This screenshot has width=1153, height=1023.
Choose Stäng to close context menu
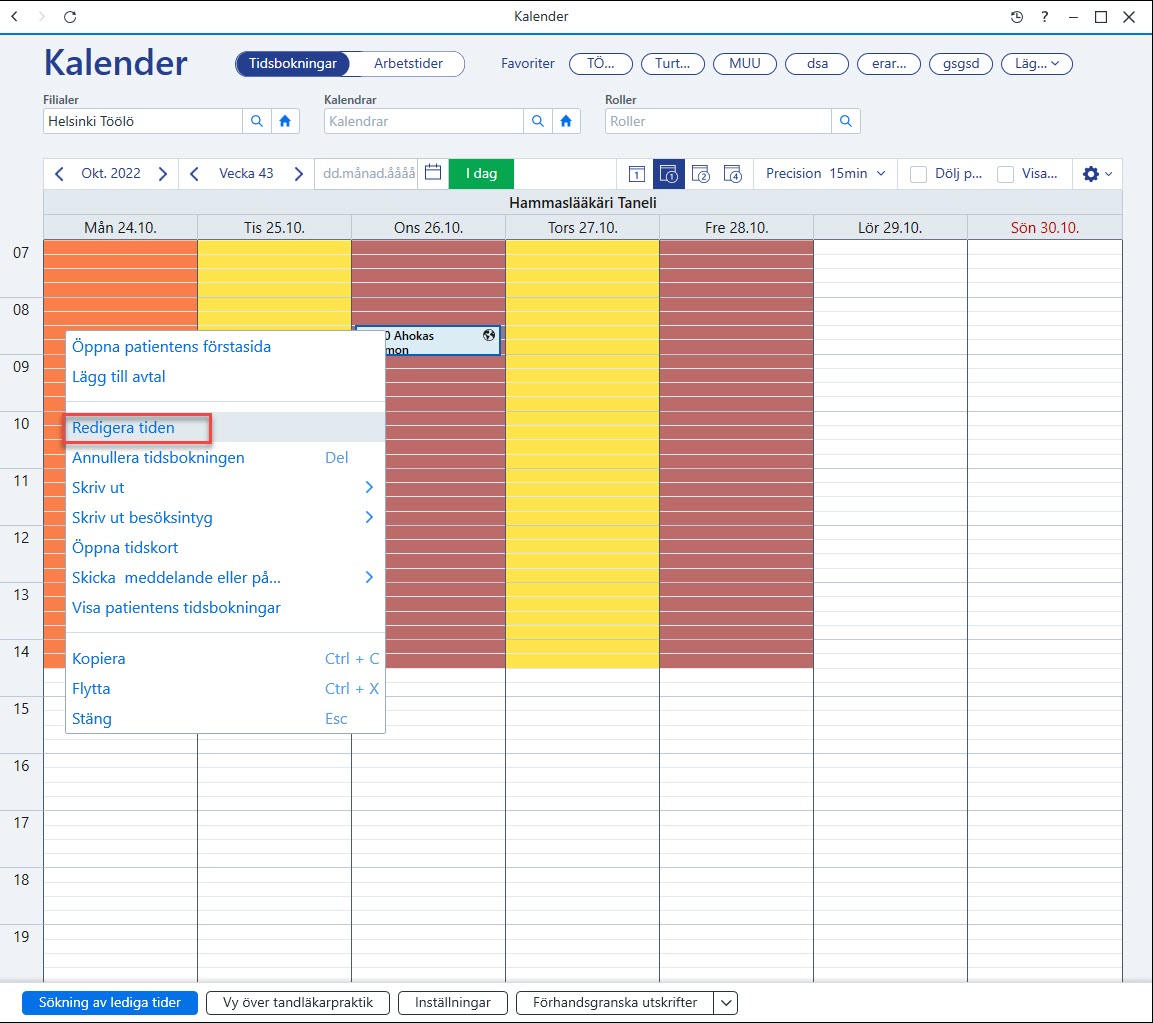(x=225, y=719)
